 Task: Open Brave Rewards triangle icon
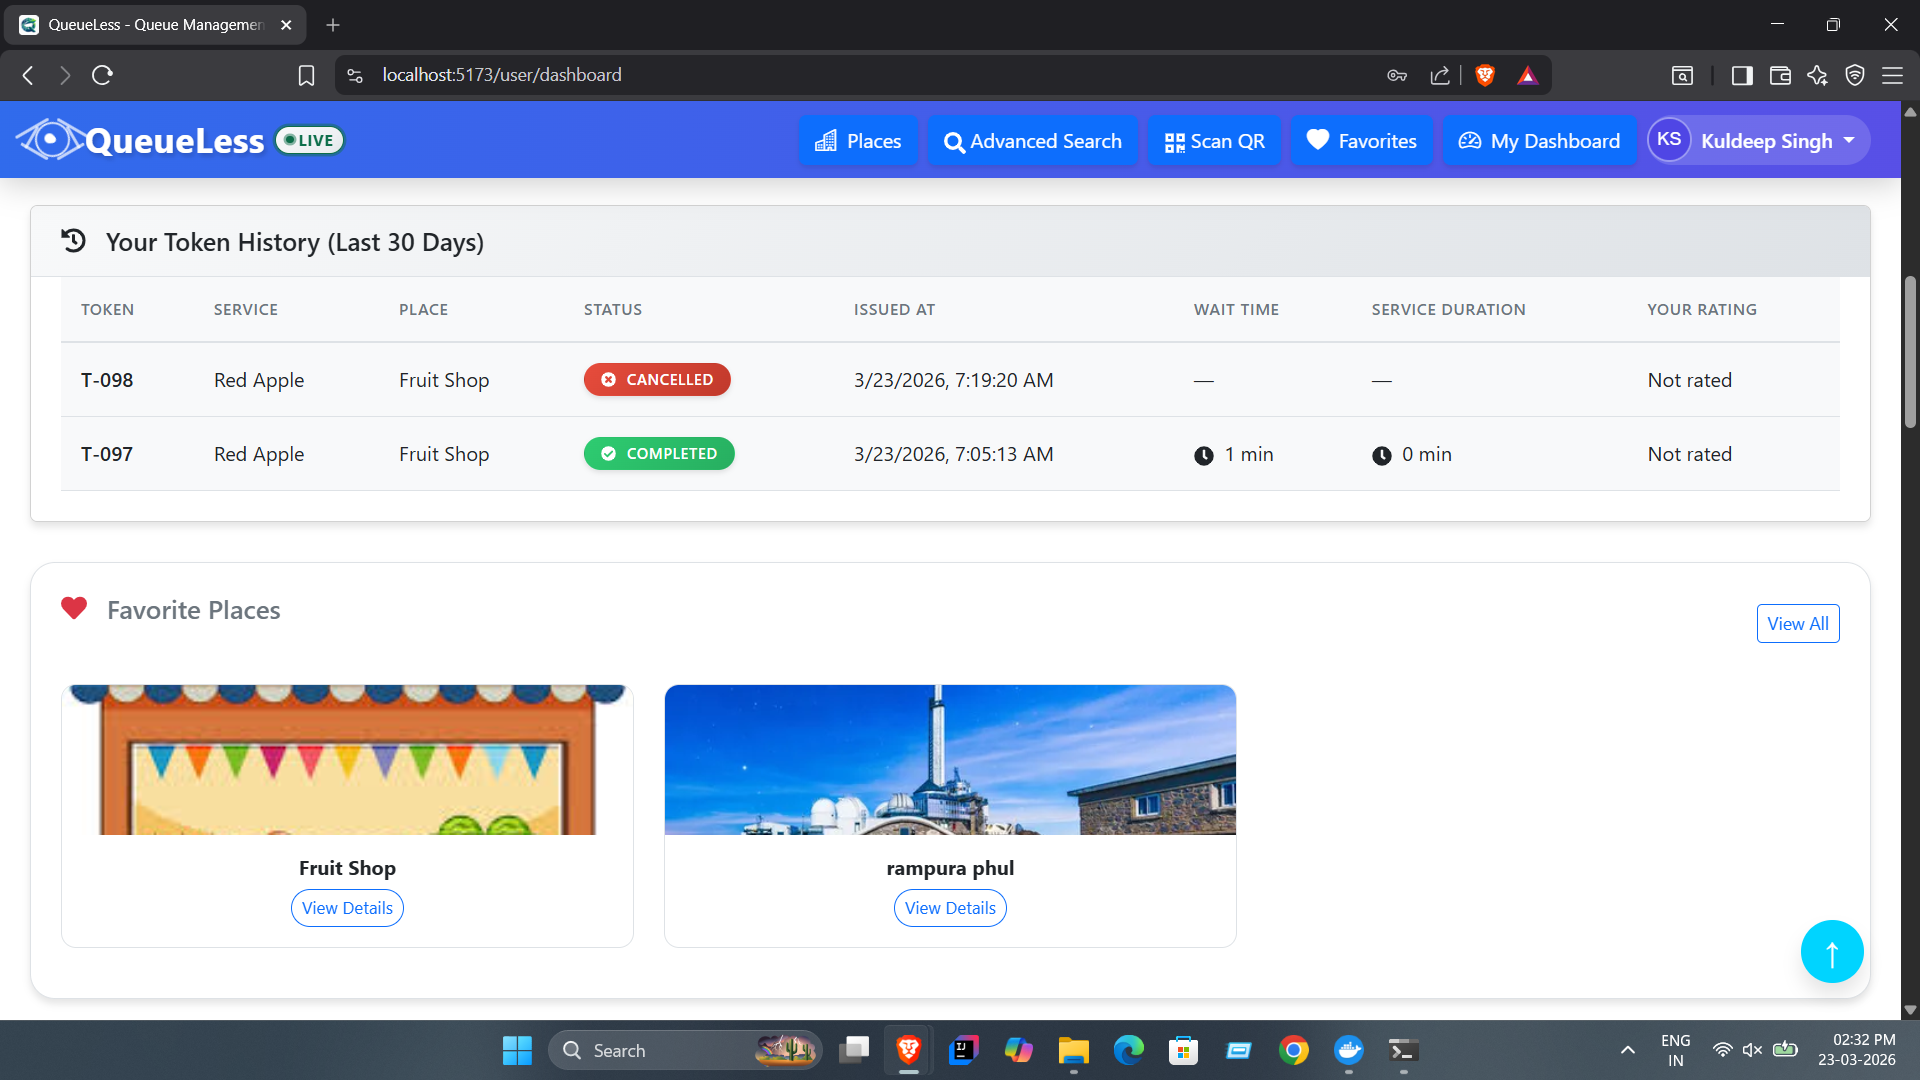pyautogui.click(x=1527, y=75)
